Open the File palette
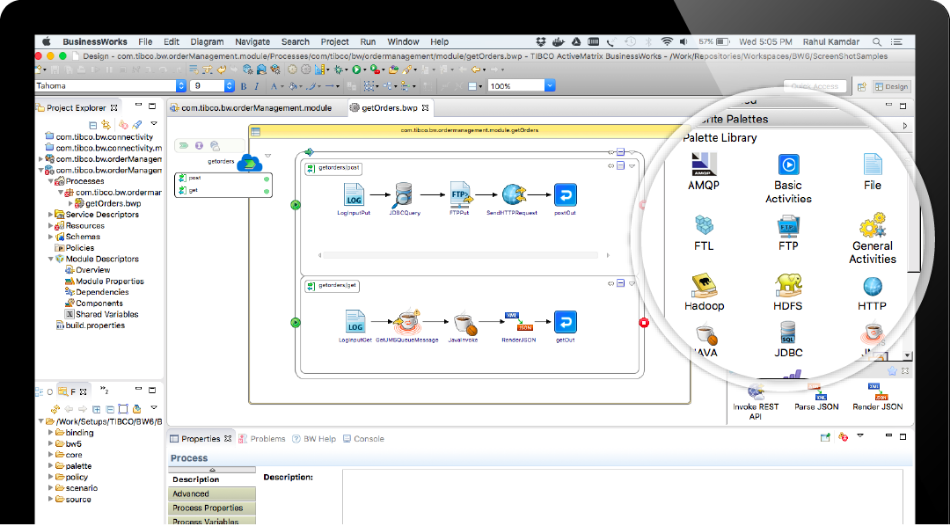The height and width of the screenshot is (525, 950). (x=872, y=171)
